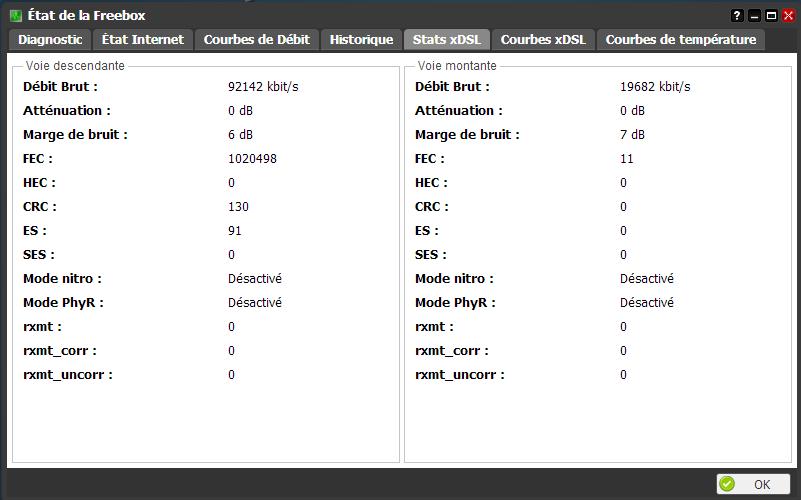Click the green checkmark icon on OK
Screen dimensions: 801x500
727,484
